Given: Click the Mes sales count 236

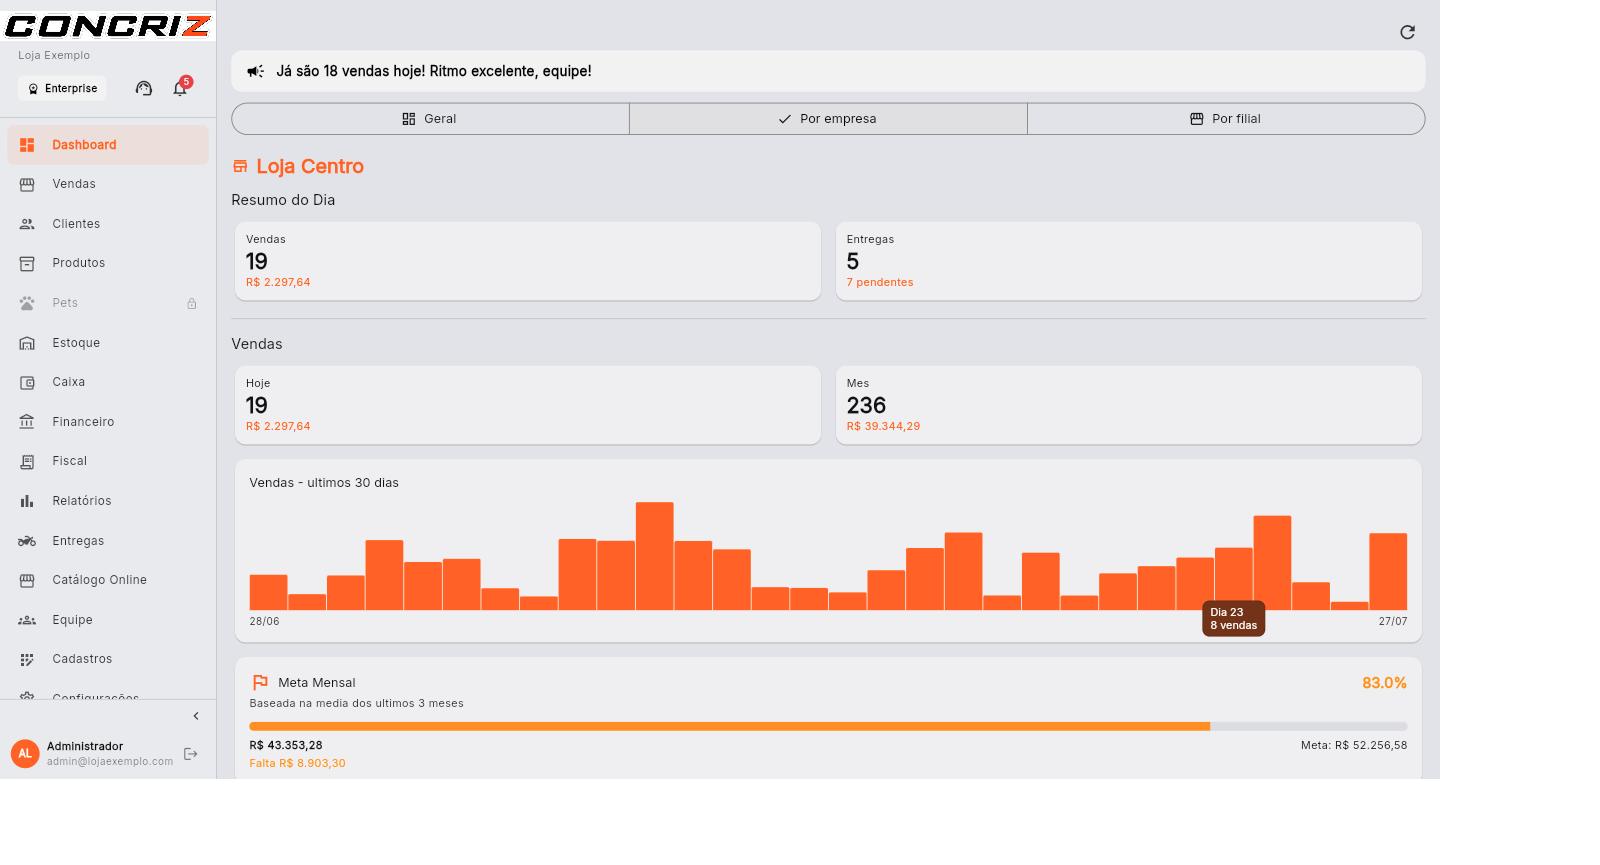Looking at the screenshot, I should (x=866, y=405).
